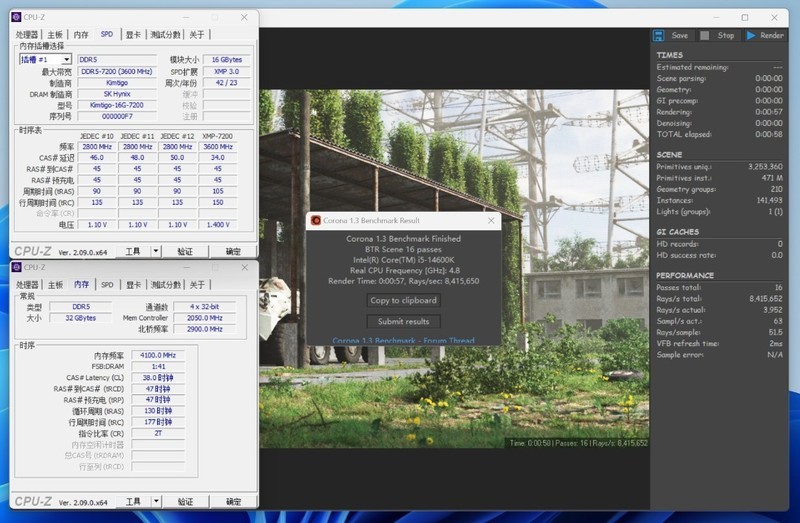The width and height of the screenshot is (800, 523).
Task: Click Primitives uniq value 3,253,360
Action: click(x=765, y=167)
